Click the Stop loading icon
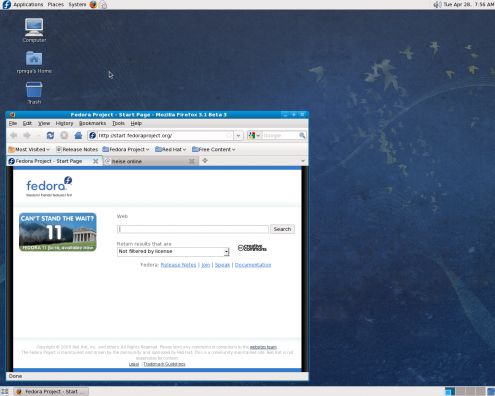The width and height of the screenshot is (495, 396). tap(64, 135)
